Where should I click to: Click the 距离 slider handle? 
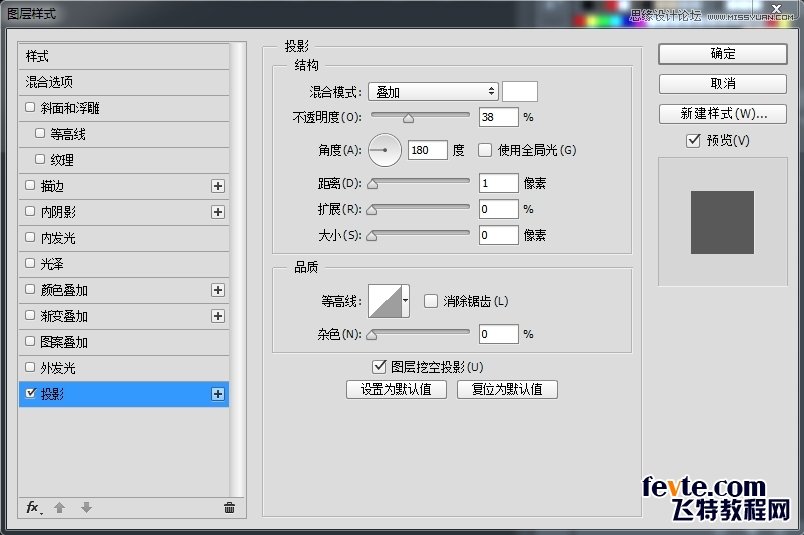(x=373, y=184)
